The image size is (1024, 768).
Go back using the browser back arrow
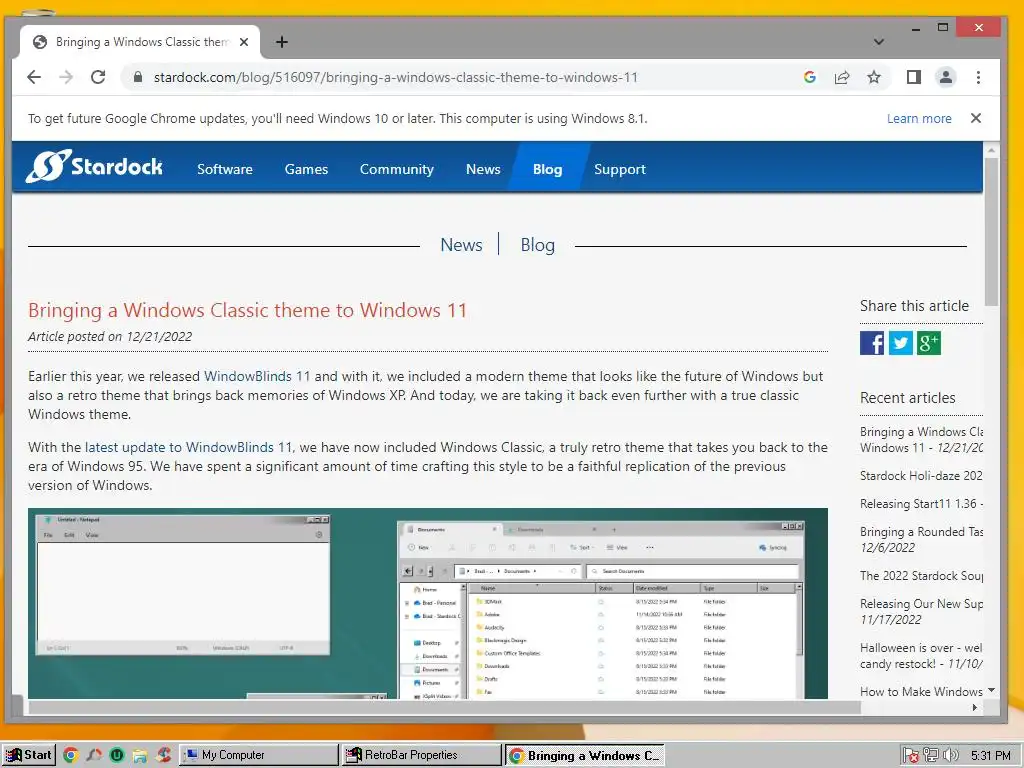click(34, 77)
